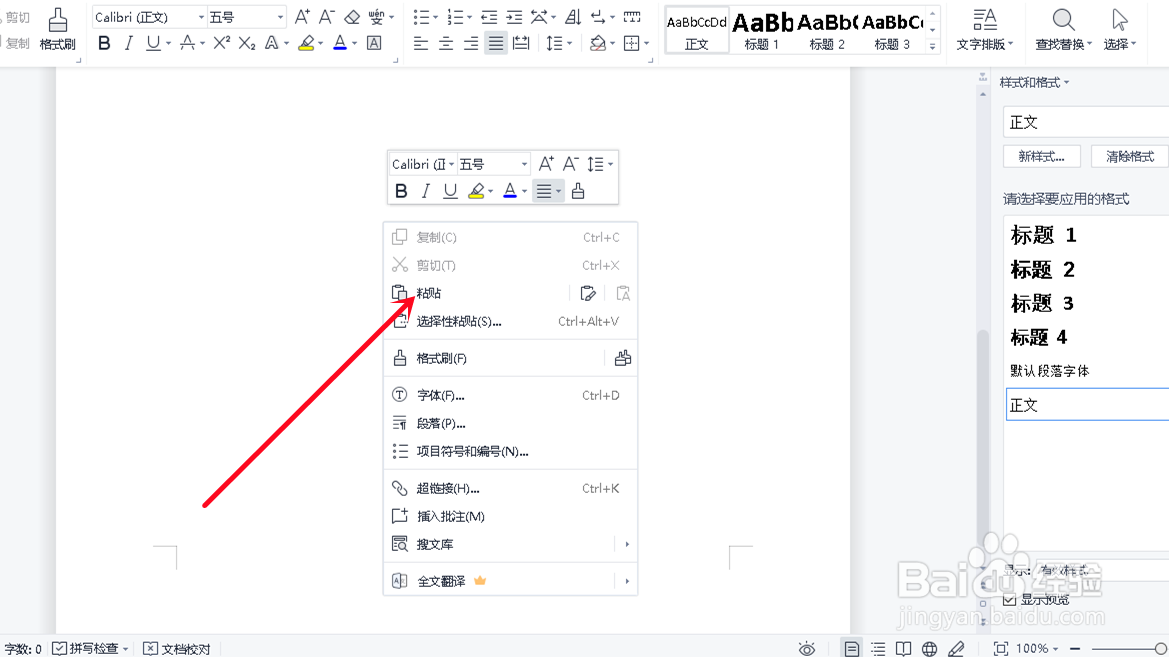Toggle Underline in the mini toolbar
Screen dimensions: 1169x657
click(450, 192)
